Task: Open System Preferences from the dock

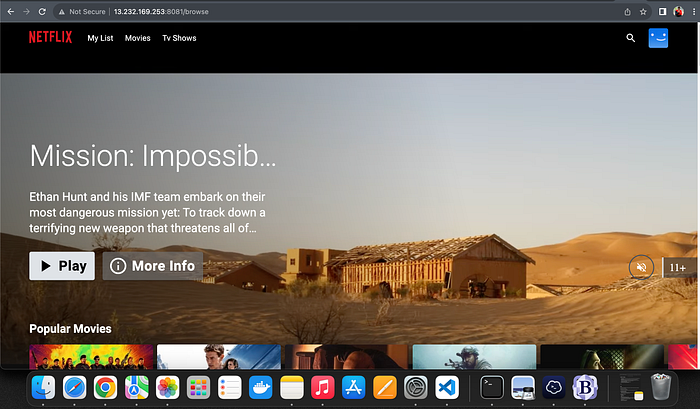Action: click(416, 387)
